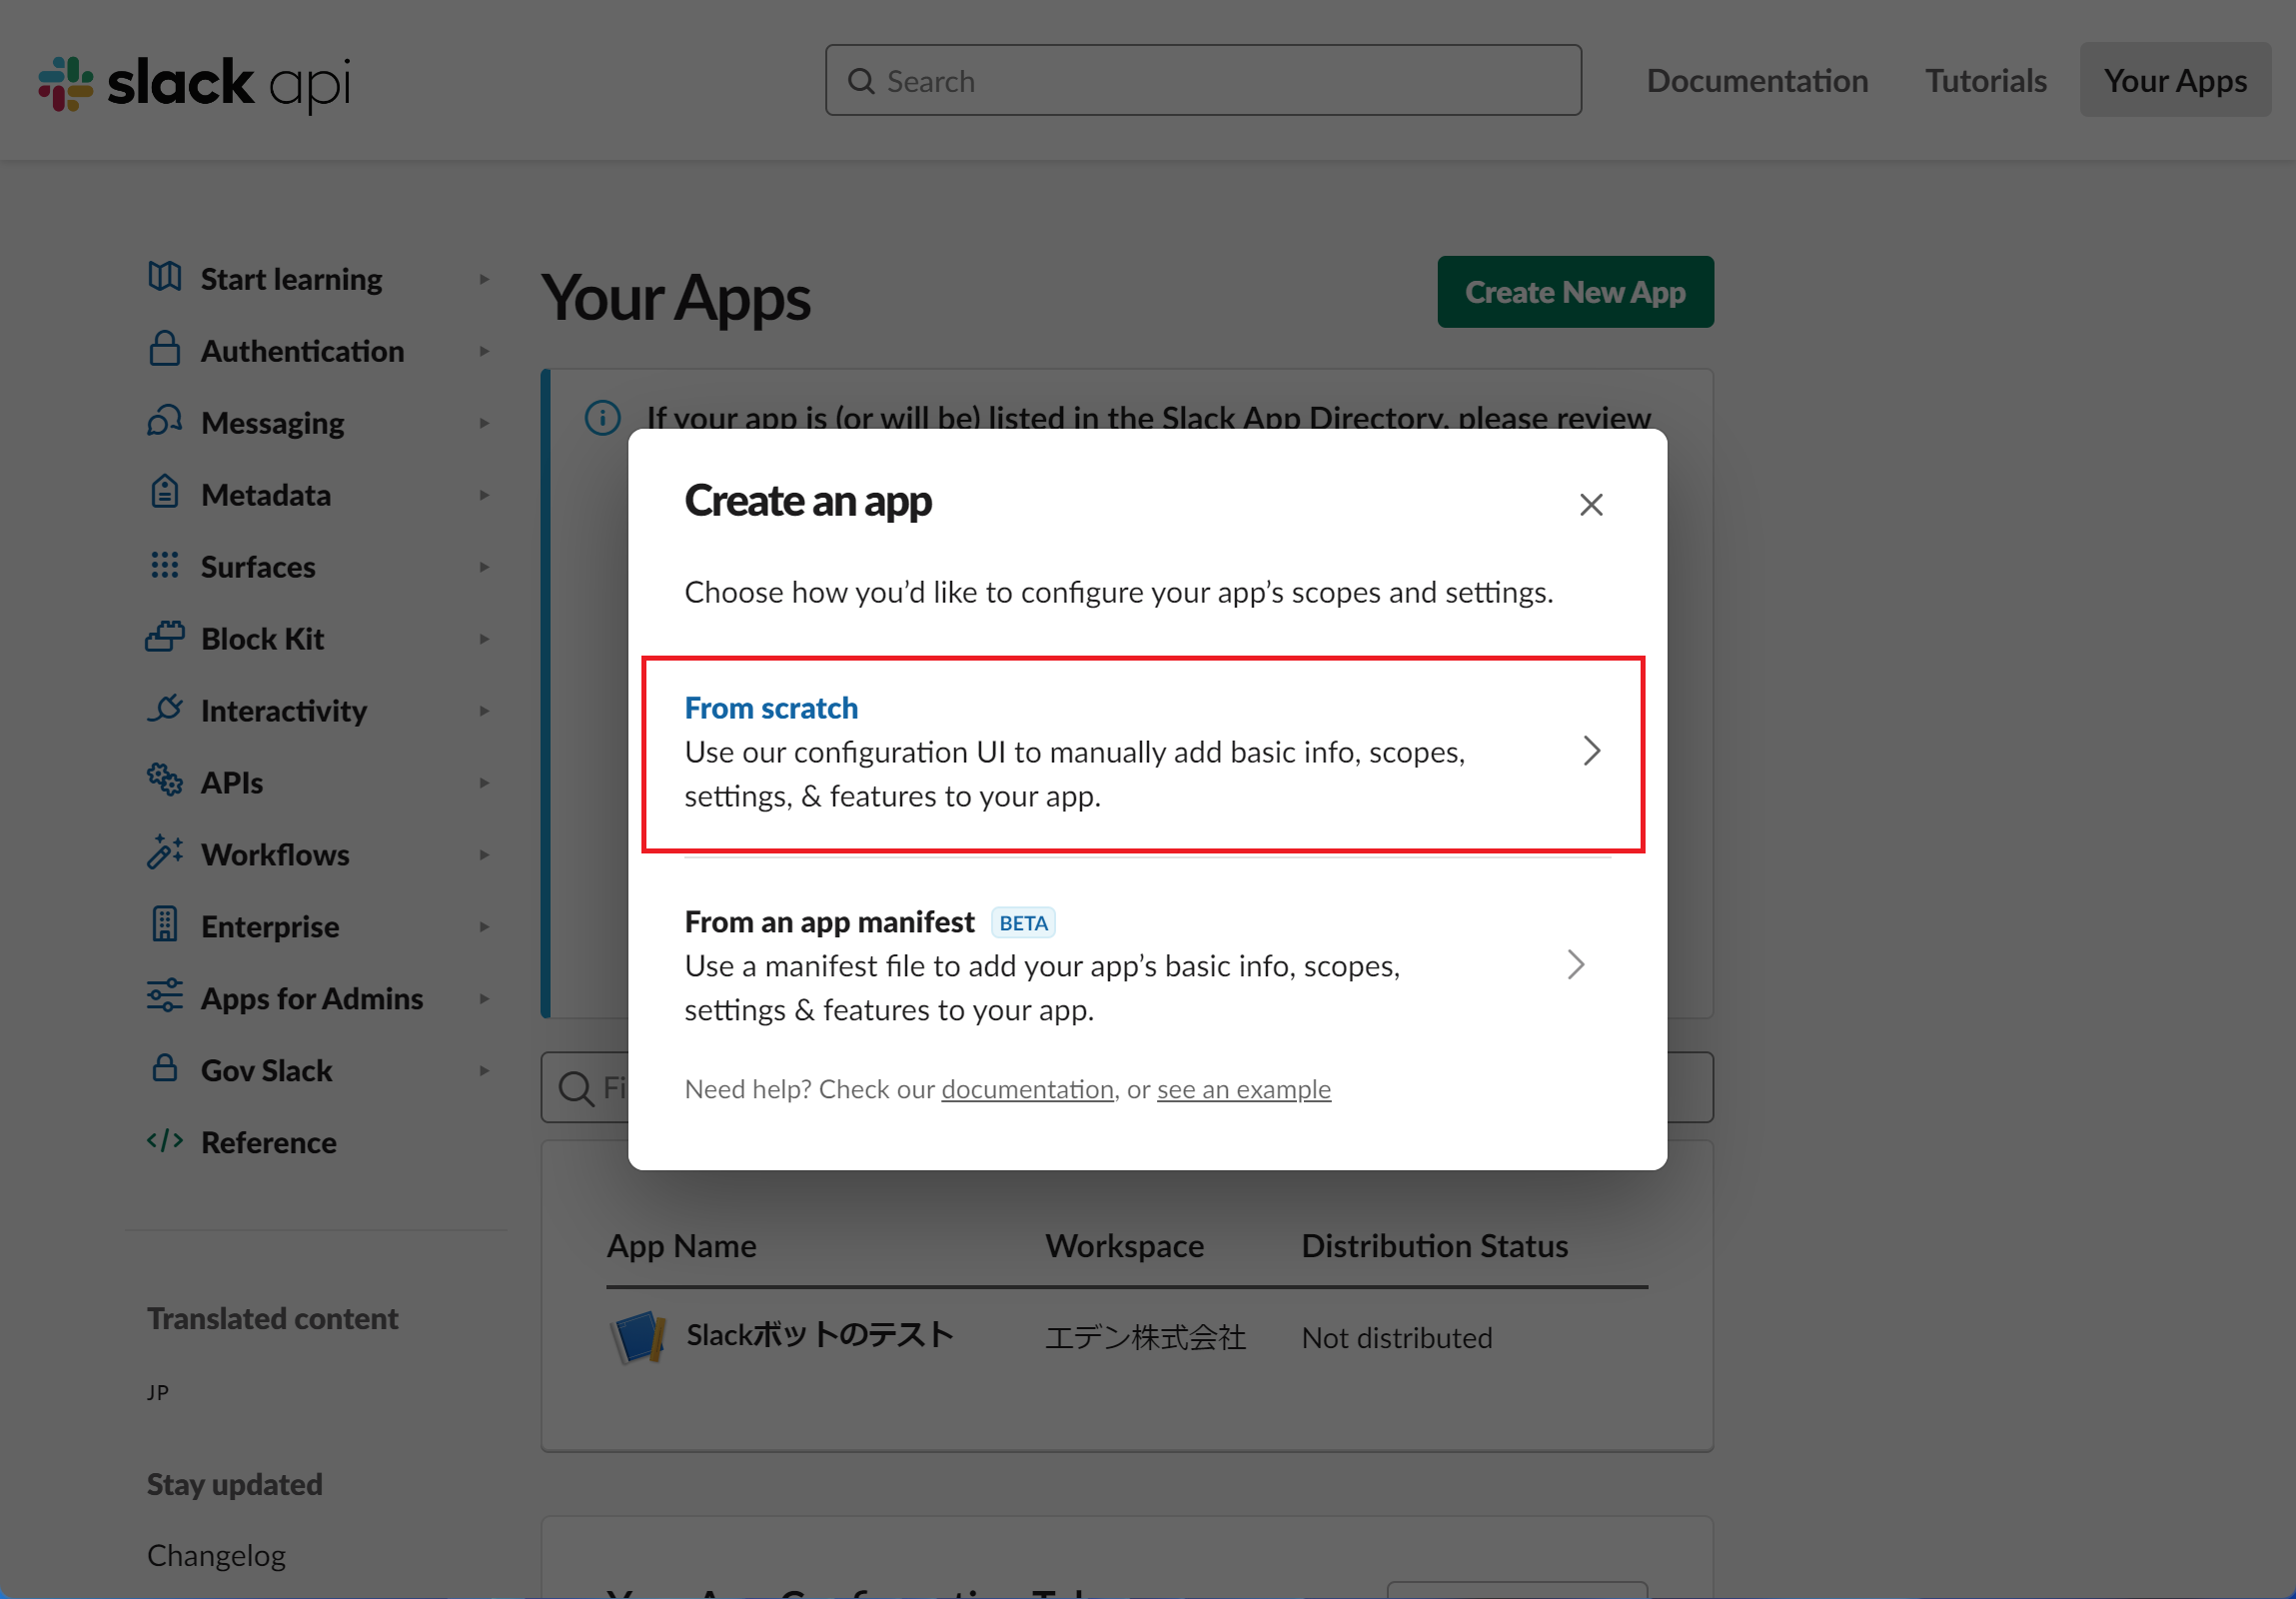Click the magnifier icon in Search box
This screenshot has height=1599, width=2296.
(x=861, y=81)
